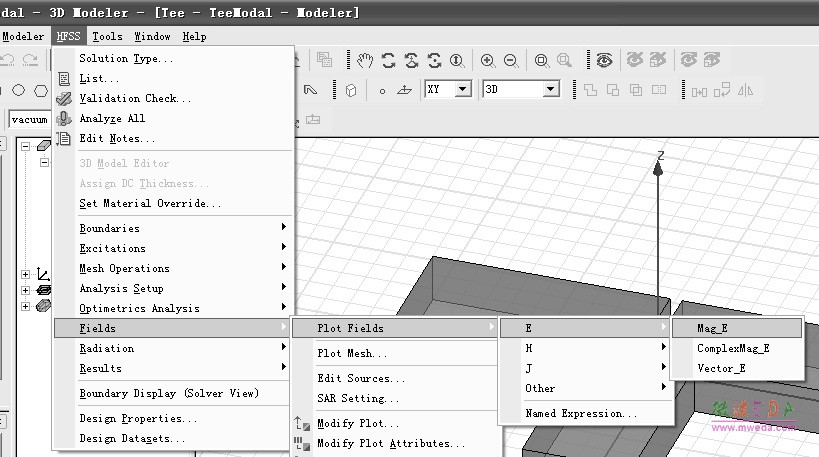Click the Edit Notes document icon
819x457 pixels.
(x=64, y=138)
